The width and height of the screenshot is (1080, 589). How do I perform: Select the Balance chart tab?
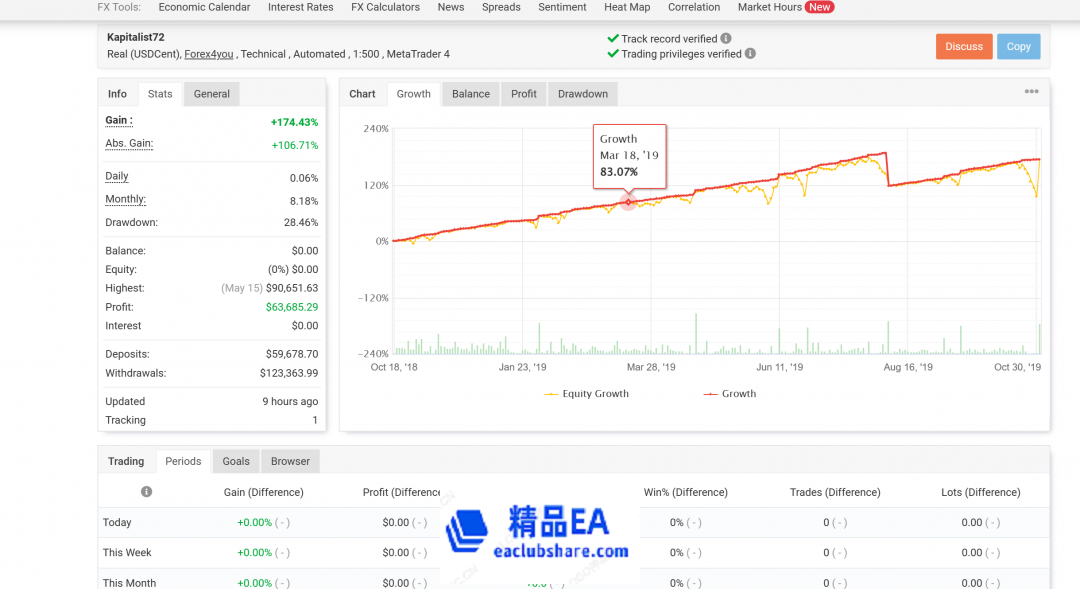point(470,93)
